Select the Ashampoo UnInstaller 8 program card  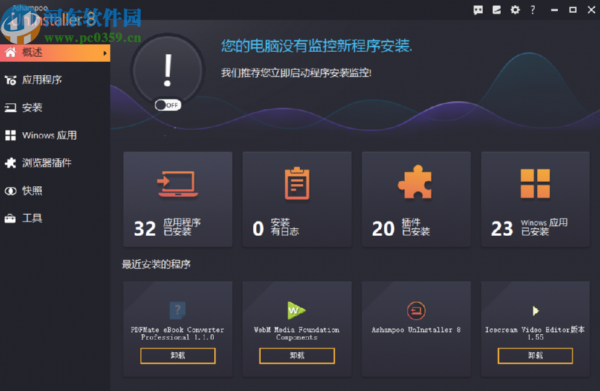(416, 329)
